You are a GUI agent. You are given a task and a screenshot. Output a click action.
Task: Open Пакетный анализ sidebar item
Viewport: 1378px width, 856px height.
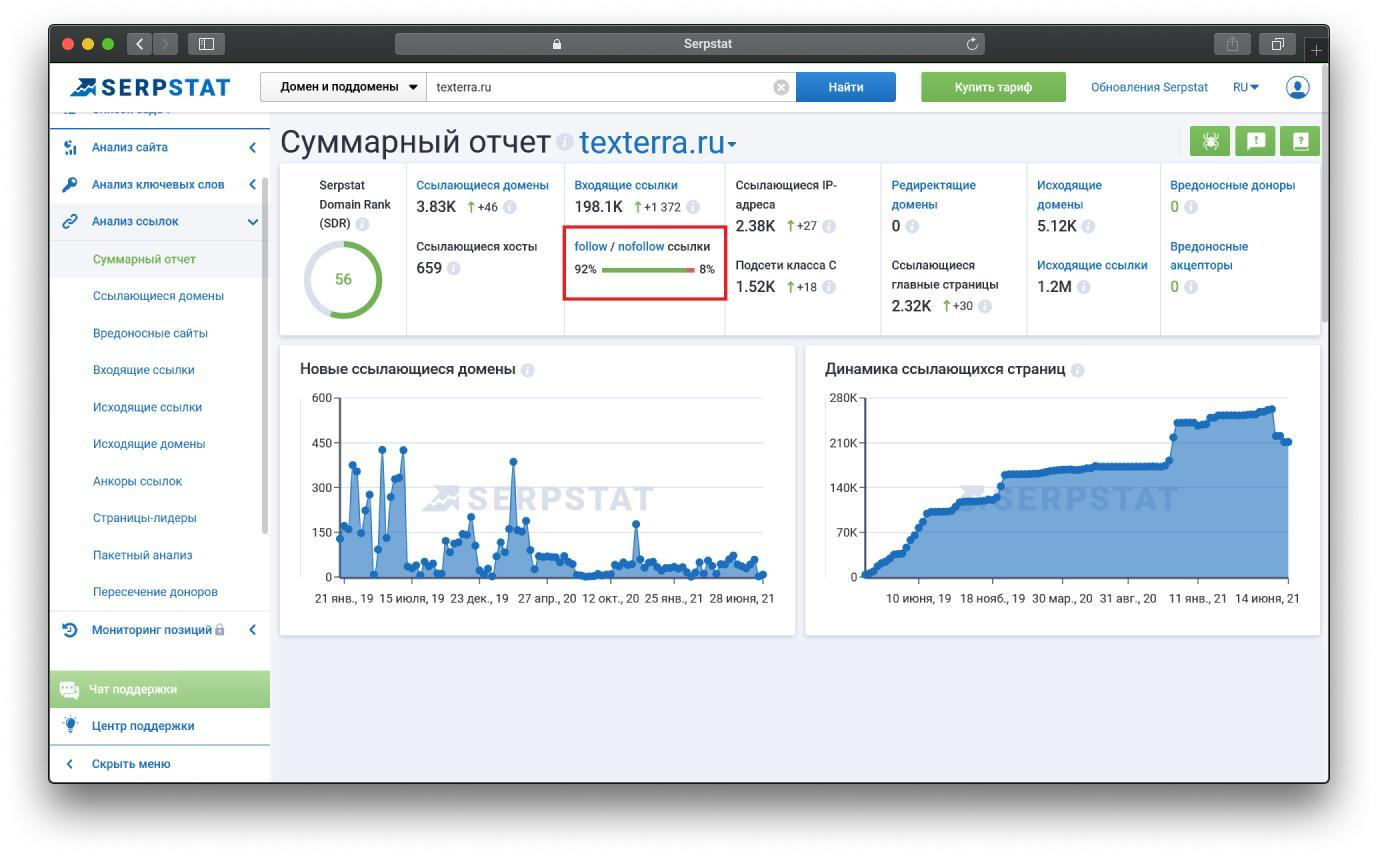pos(142,555)
